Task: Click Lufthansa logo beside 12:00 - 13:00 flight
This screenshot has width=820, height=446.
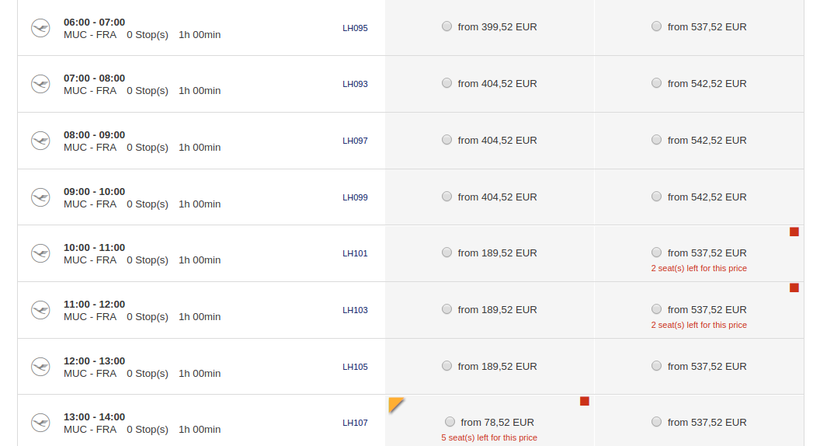Action: 40,367
